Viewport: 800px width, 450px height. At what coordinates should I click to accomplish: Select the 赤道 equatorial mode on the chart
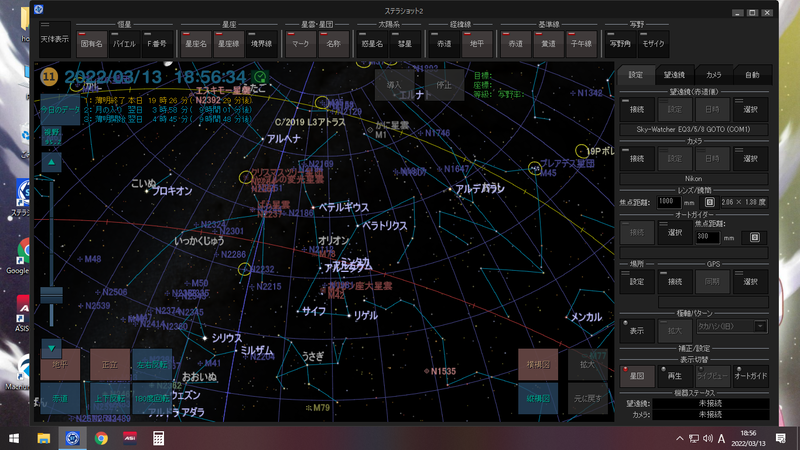tap(60, 398)
